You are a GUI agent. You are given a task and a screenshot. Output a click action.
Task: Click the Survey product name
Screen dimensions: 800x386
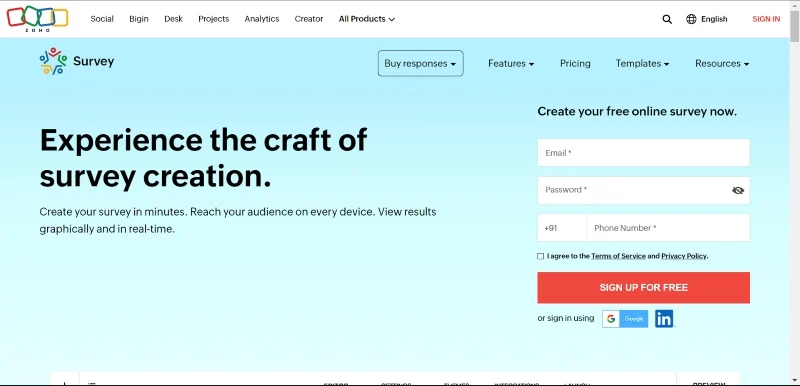93,61
